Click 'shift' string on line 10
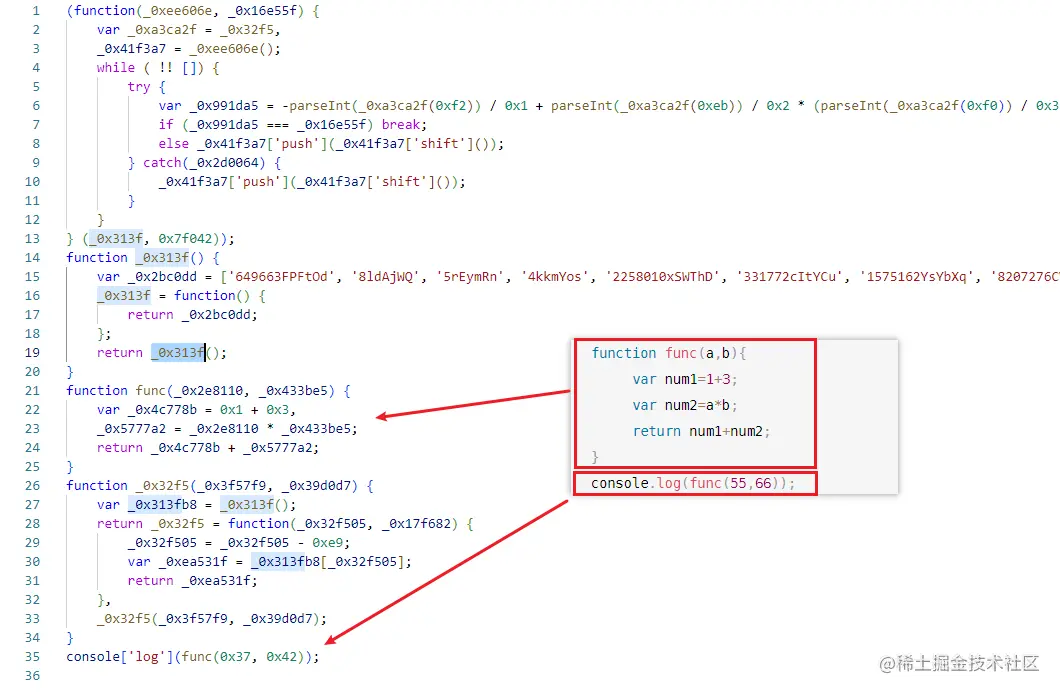The width and height of the screenshot is (1060, 694). [x=400, y=182]
